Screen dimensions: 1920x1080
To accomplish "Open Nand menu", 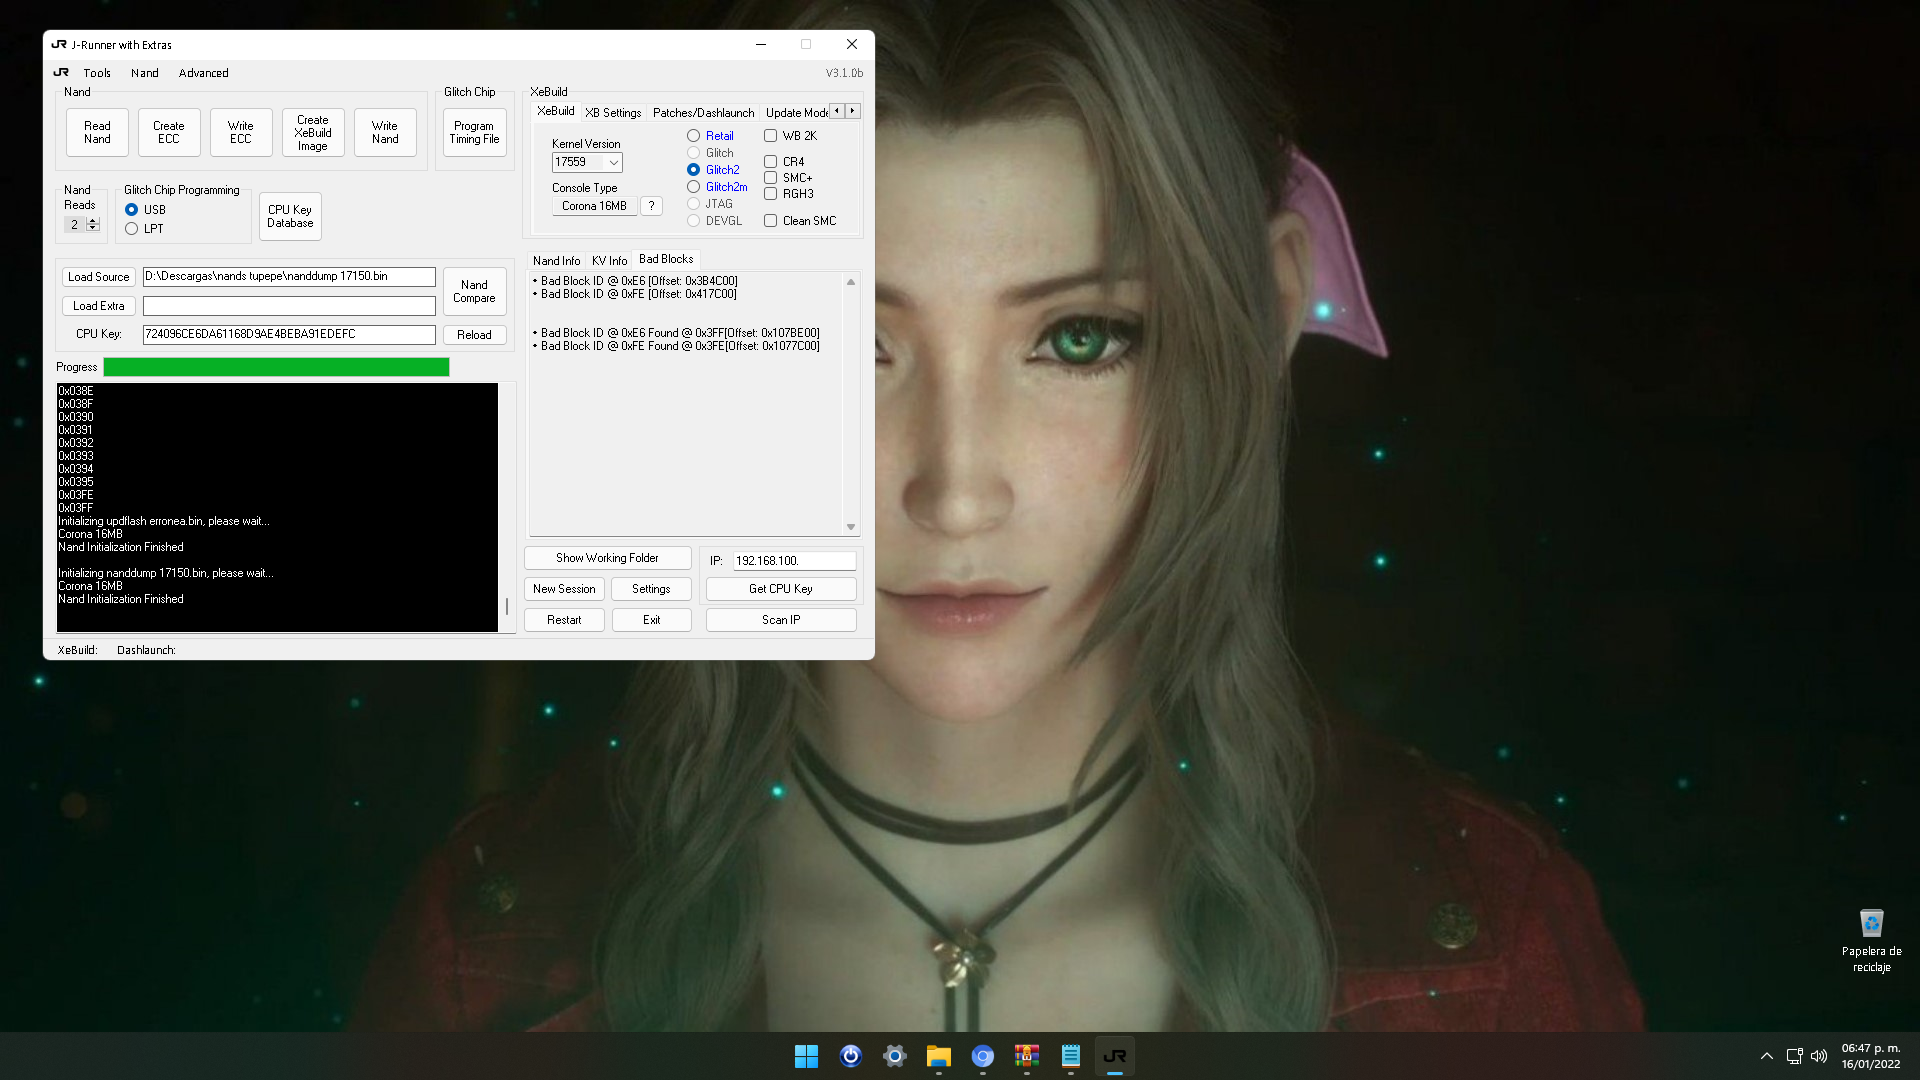I will pyautogui.click(x=145, y=73).
